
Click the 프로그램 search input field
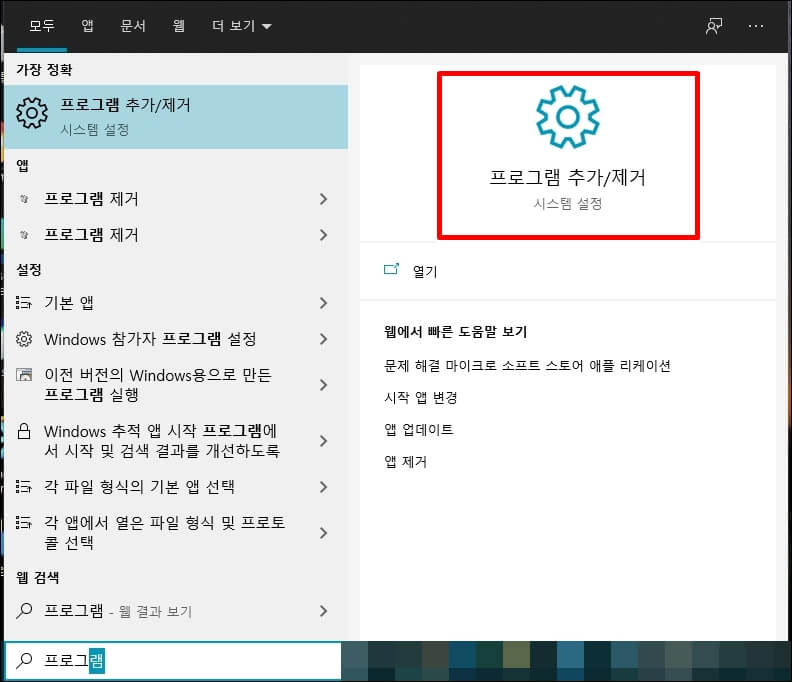tap(173, 660)
